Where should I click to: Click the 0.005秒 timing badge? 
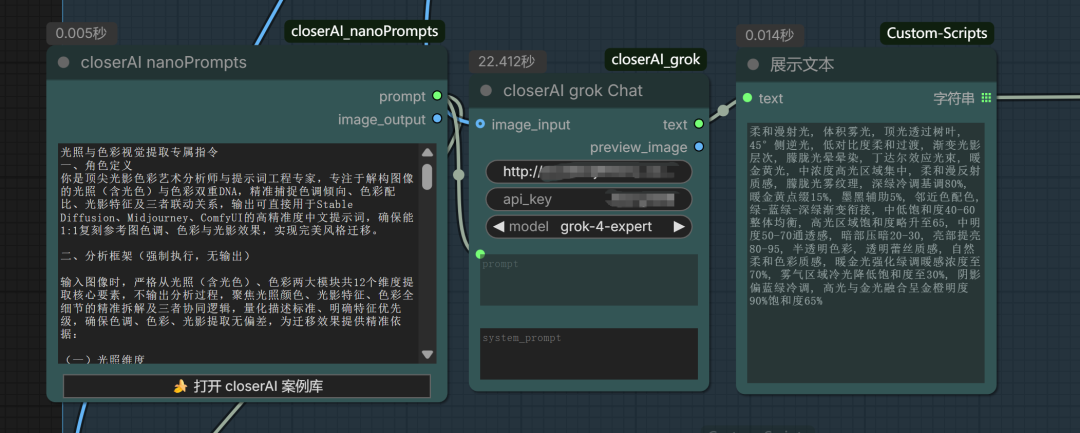point(82,33)
